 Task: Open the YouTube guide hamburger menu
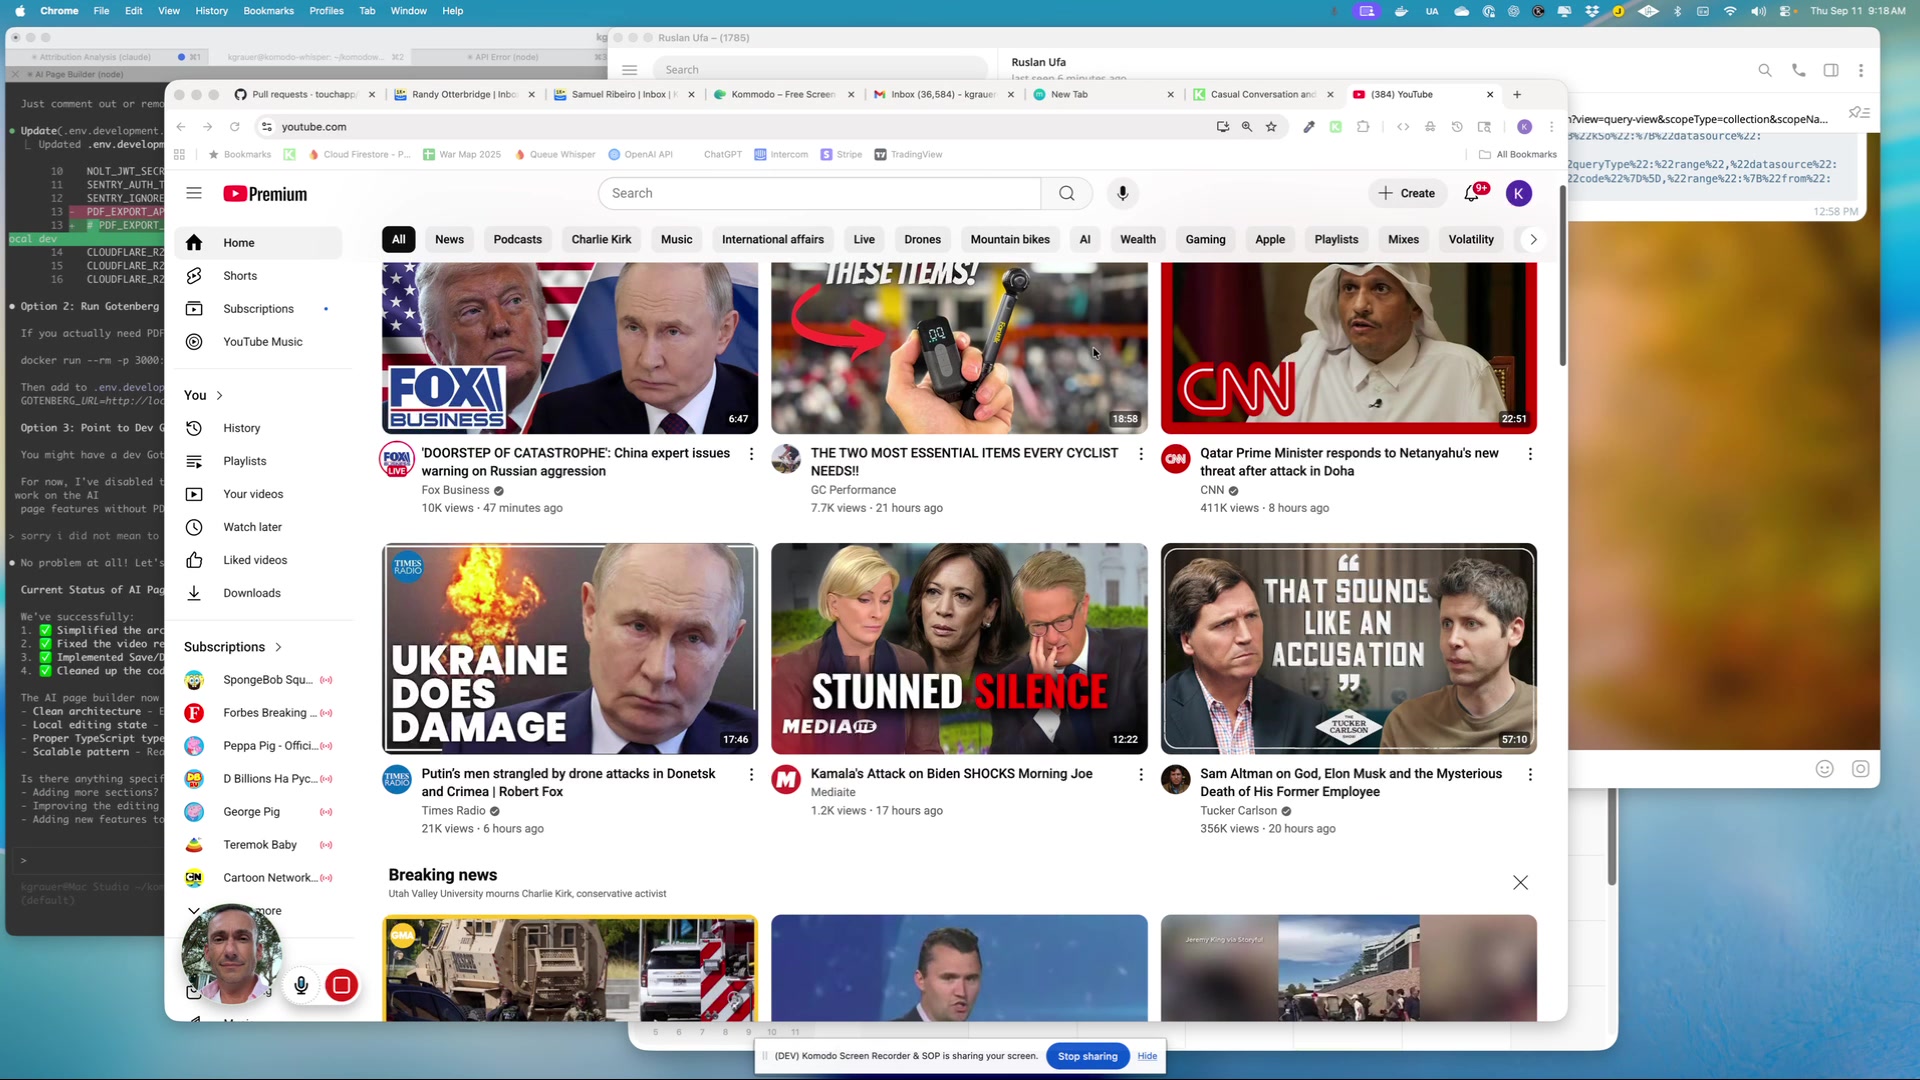pyautogui.click(x=194, y=193)
